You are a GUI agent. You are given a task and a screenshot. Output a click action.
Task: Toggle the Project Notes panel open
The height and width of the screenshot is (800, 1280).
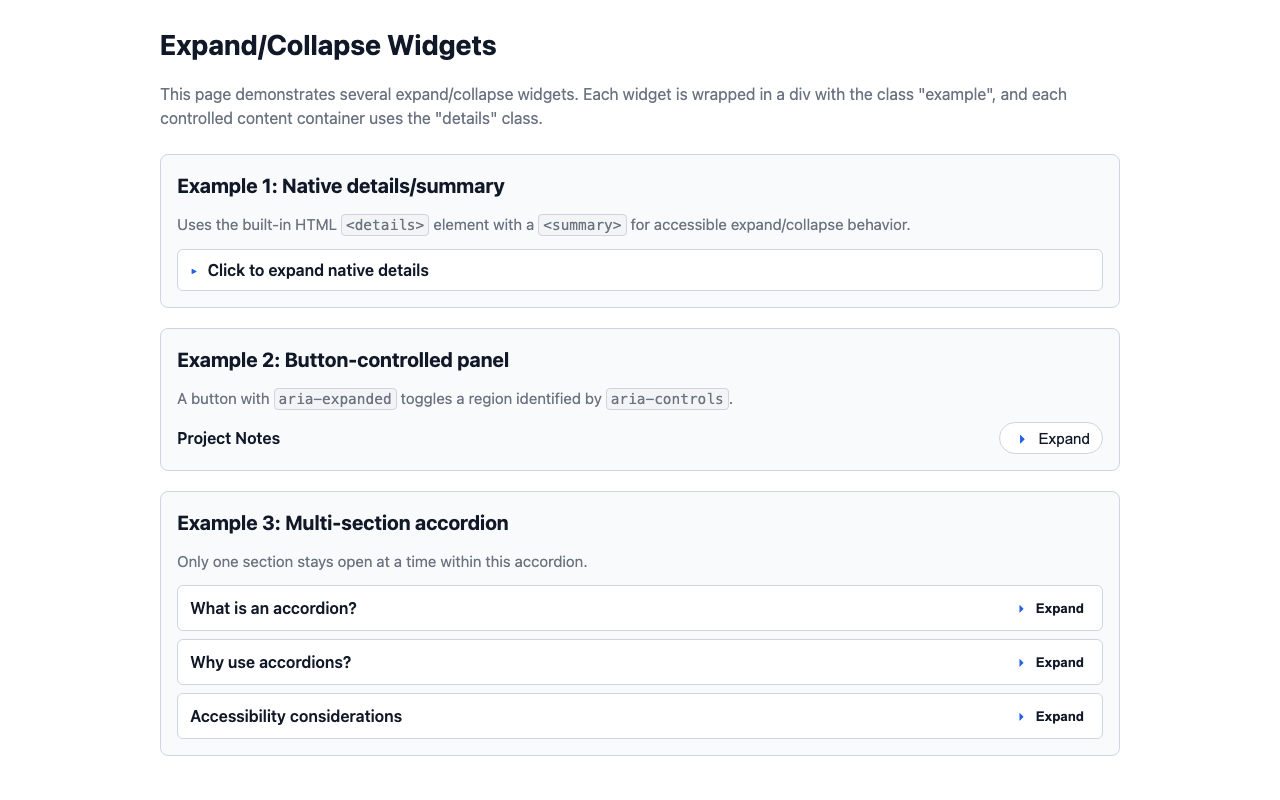[x=1051, y=438]
